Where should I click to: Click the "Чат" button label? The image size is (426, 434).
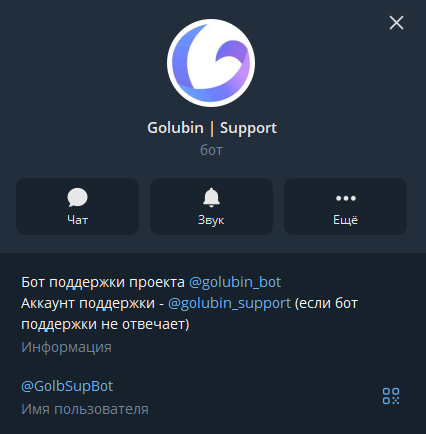pyautogui.click(x=77, y=220)
